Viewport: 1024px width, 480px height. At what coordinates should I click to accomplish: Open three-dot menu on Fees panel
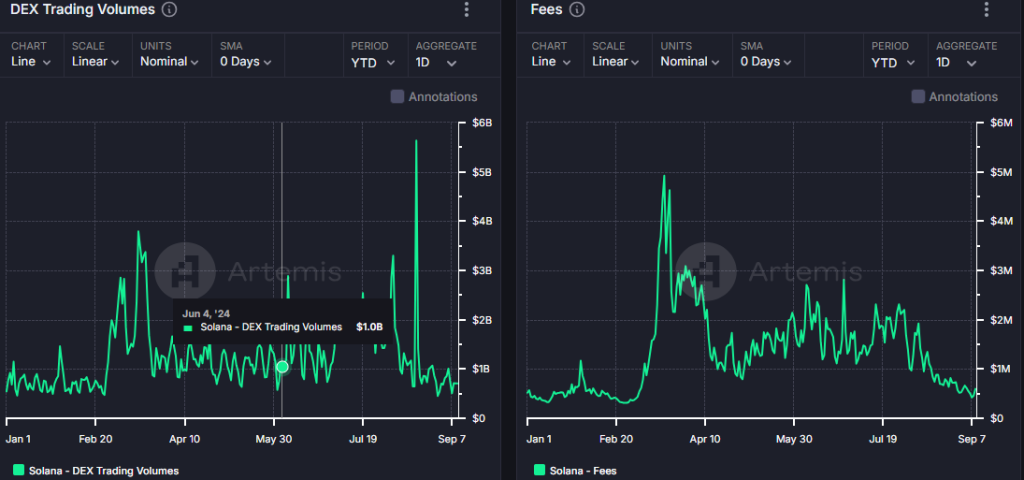click(987, 10)
